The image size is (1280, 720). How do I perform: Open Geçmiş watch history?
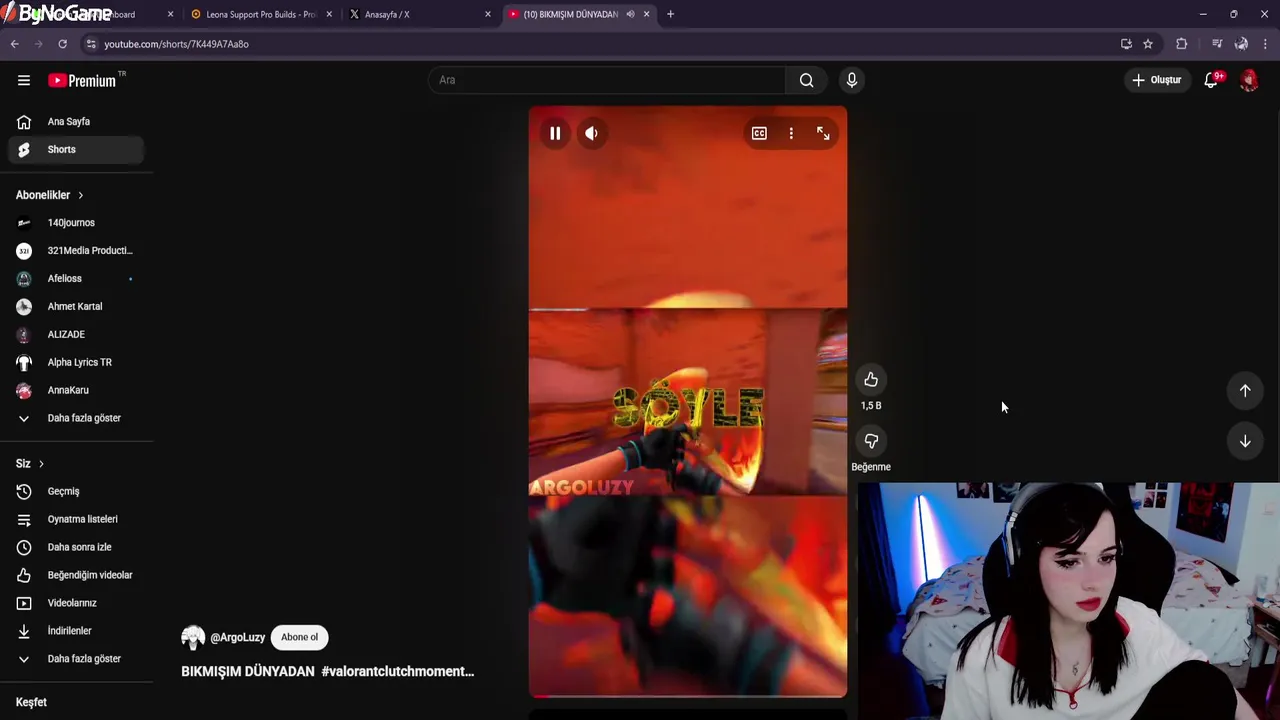(76, 492)
